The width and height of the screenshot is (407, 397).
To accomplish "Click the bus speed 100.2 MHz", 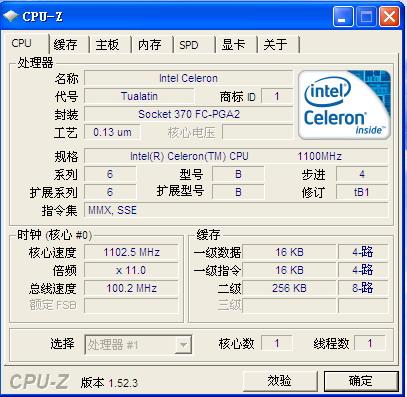I will (x=131, y=288).
